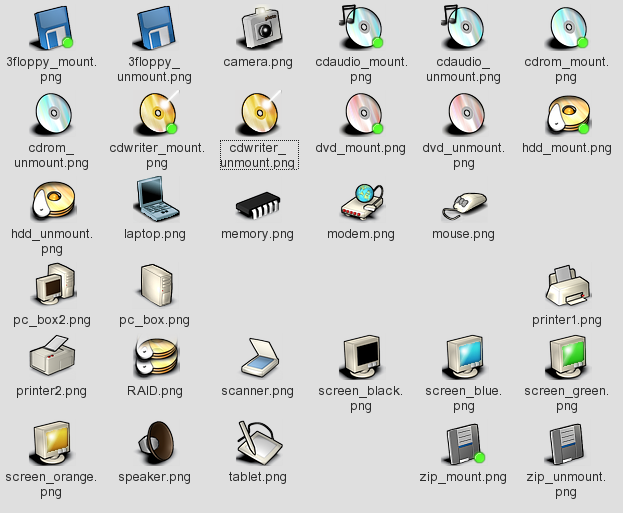Select the pc_box.png tower icon
This screenshot has width=623, height=513.
click(155, 285)
